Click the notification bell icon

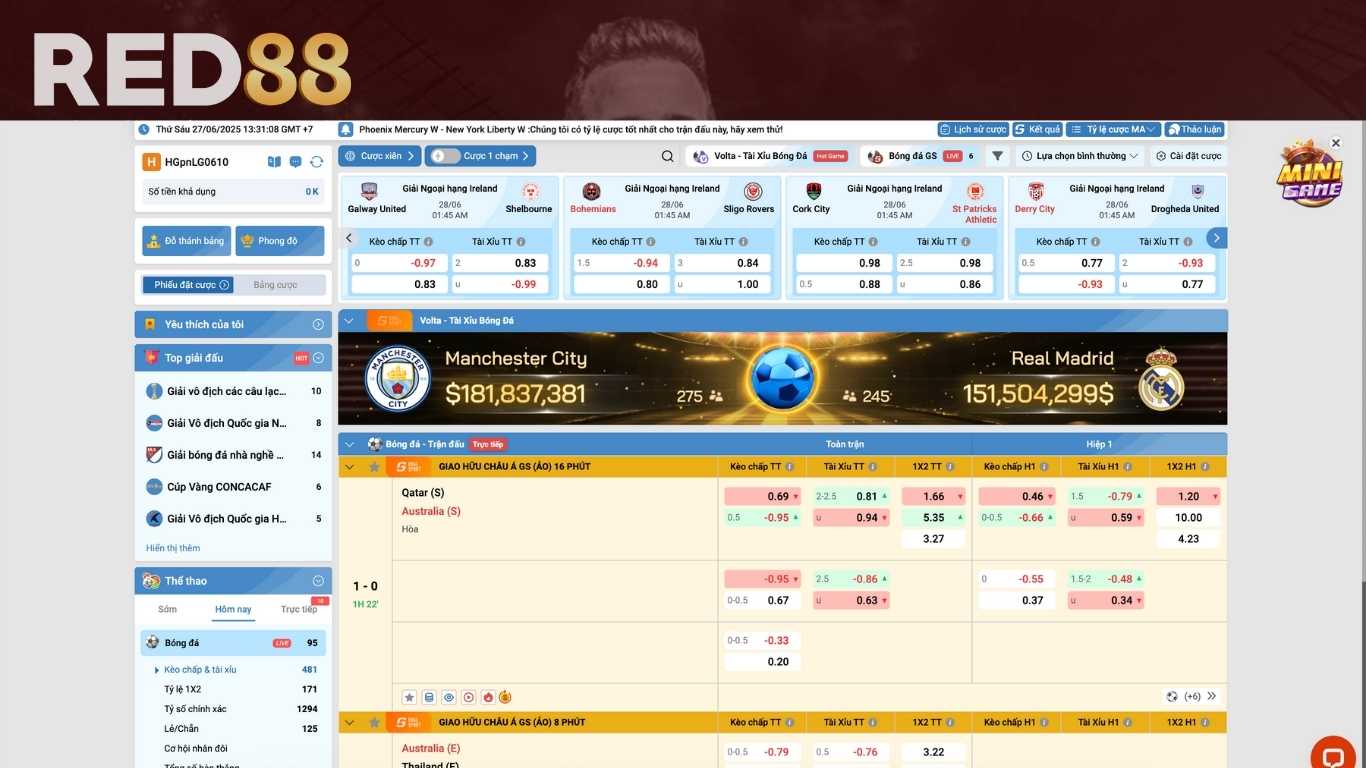pyautogui.click(x=346, y=129)
